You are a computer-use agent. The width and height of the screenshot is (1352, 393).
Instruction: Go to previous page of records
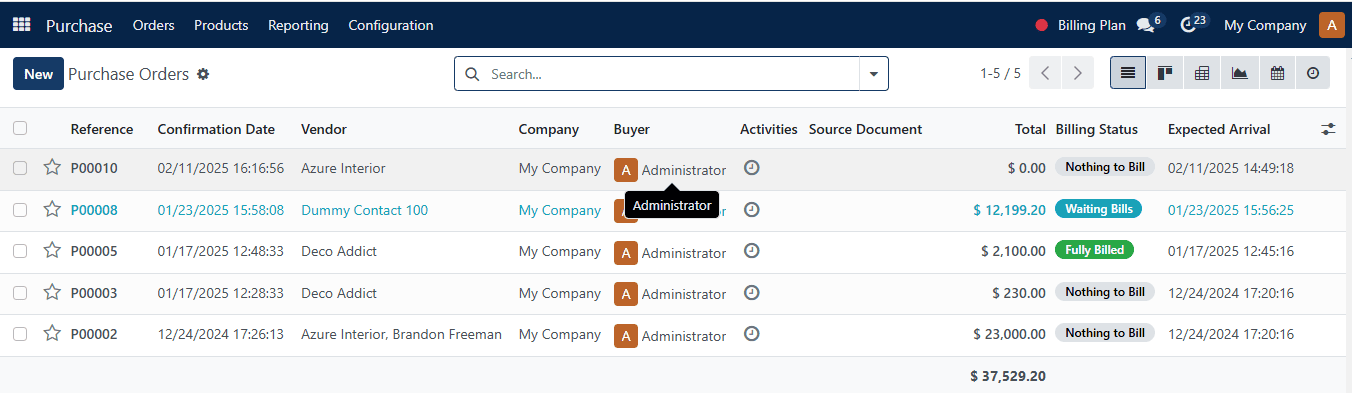click(1045, 73)
